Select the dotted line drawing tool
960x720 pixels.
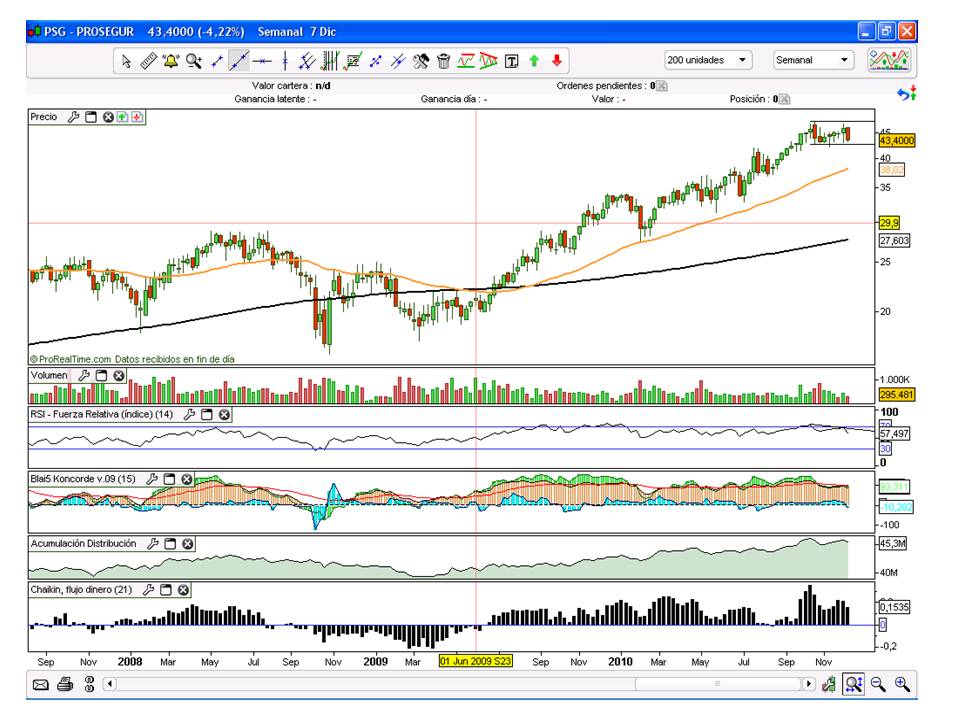pyautogui.click(x=376, y=61)
